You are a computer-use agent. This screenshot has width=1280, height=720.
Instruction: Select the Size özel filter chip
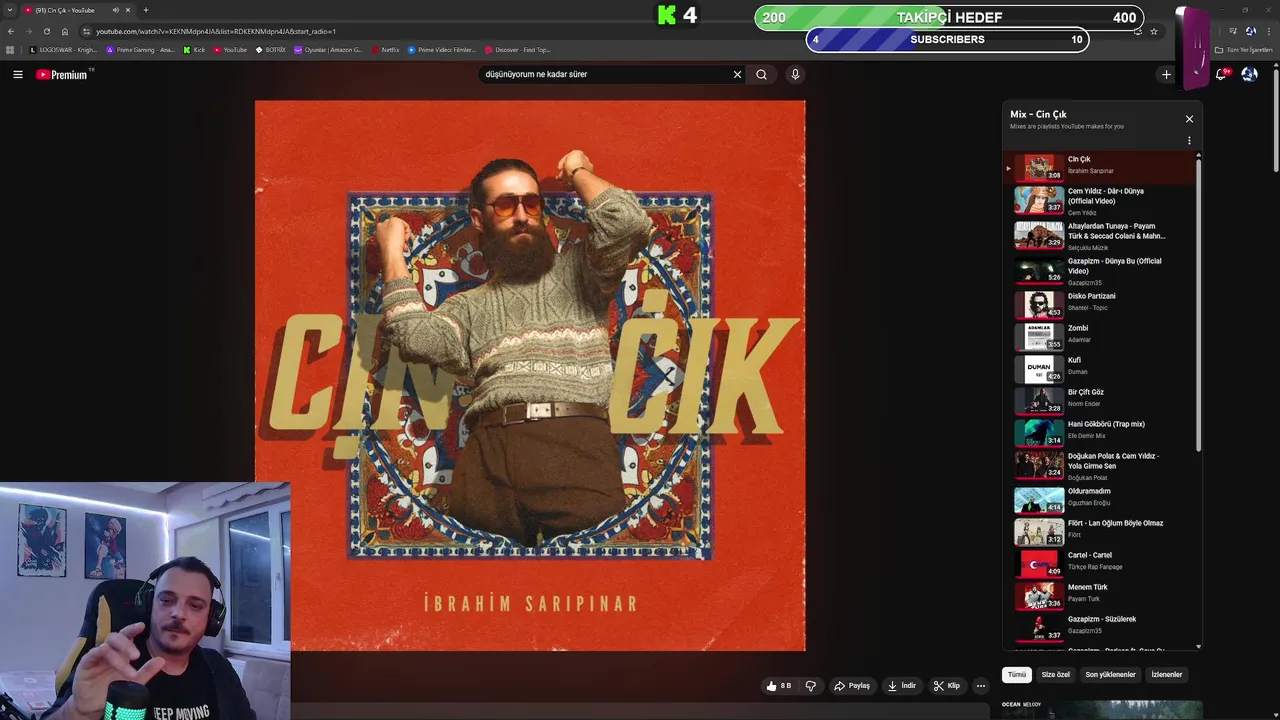click(1056, 675)
